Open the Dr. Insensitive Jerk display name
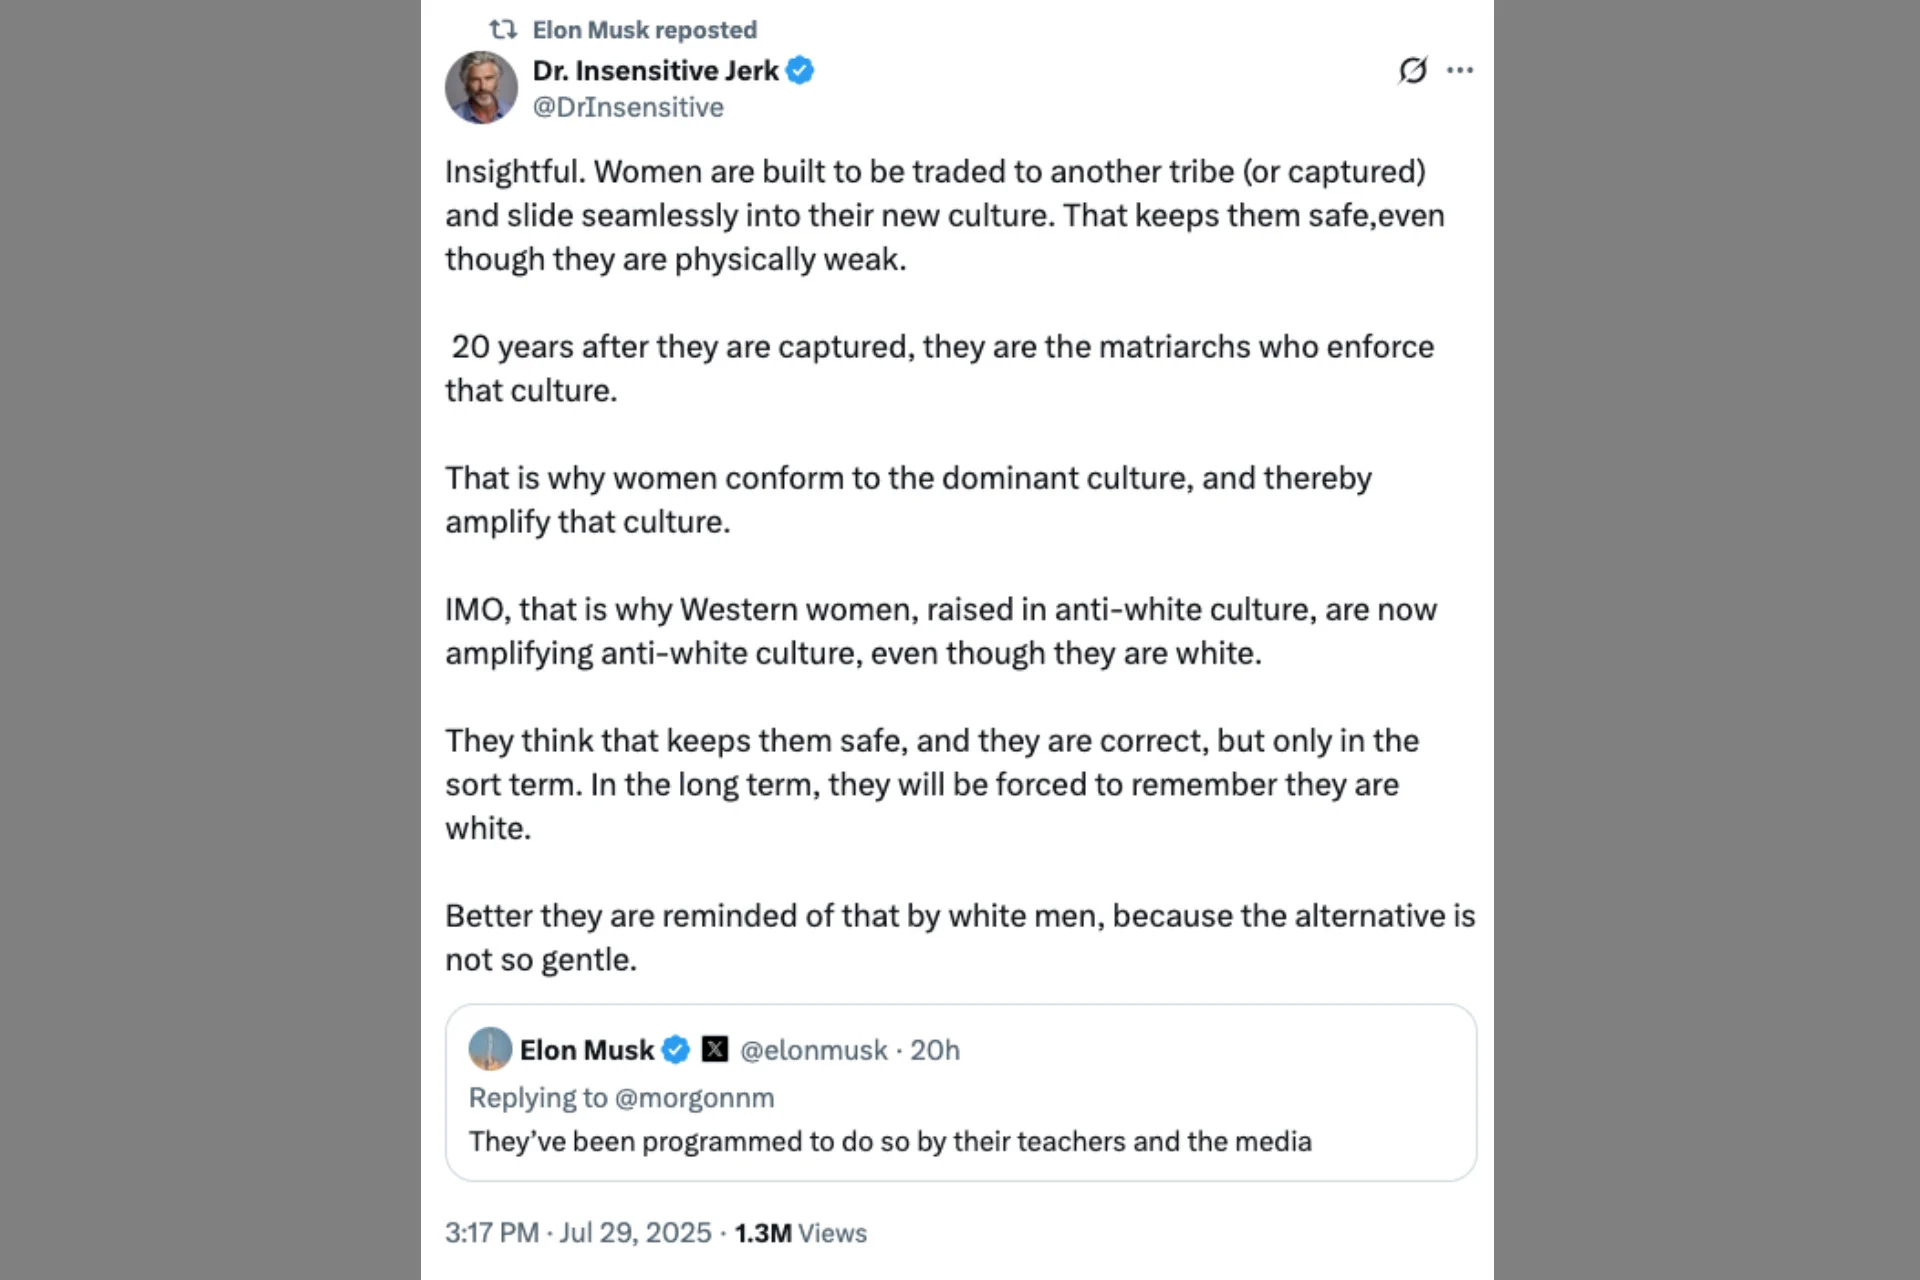The width and height of the screenshot is (1920, 1280). pyautogui.click(x=655, y=71)
